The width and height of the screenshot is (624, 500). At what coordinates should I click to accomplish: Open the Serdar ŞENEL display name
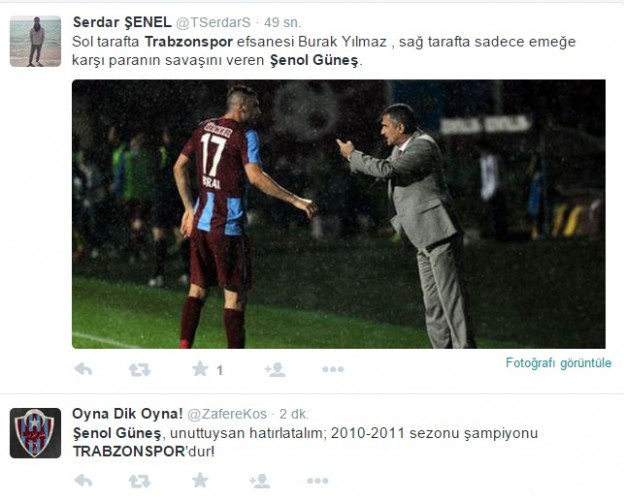[x=122, y=22]
